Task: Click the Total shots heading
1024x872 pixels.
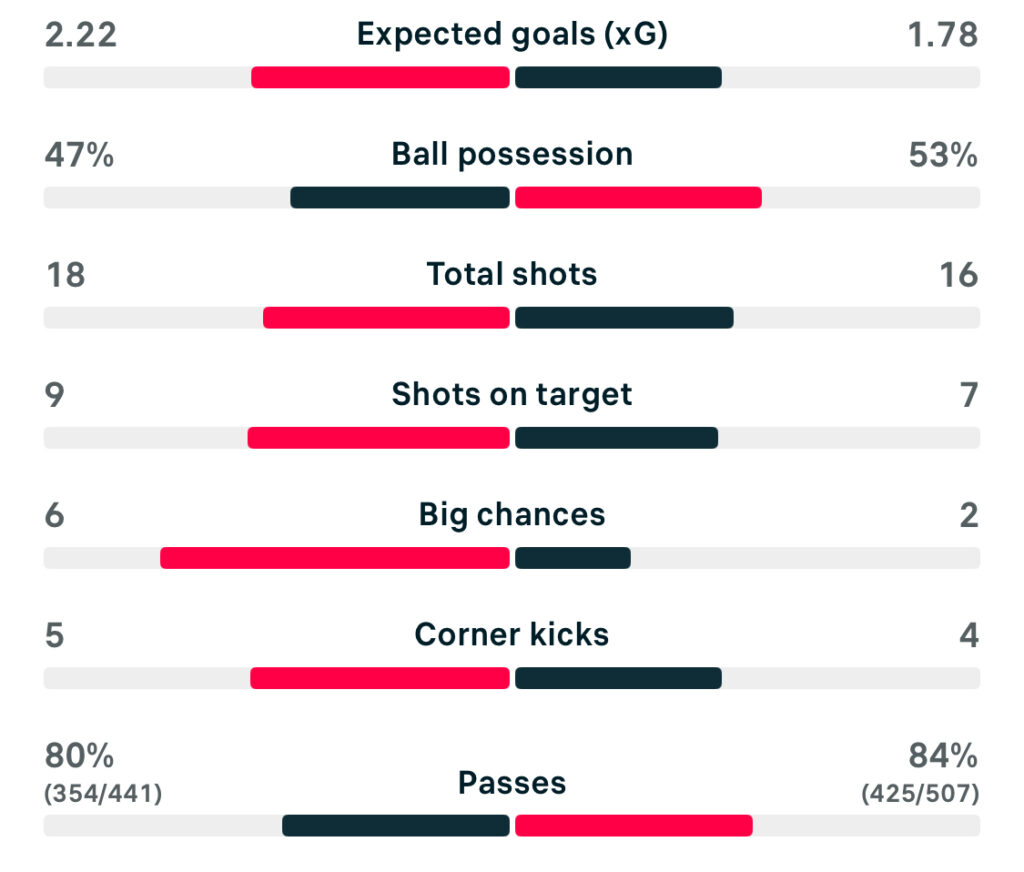Action: 512,275
